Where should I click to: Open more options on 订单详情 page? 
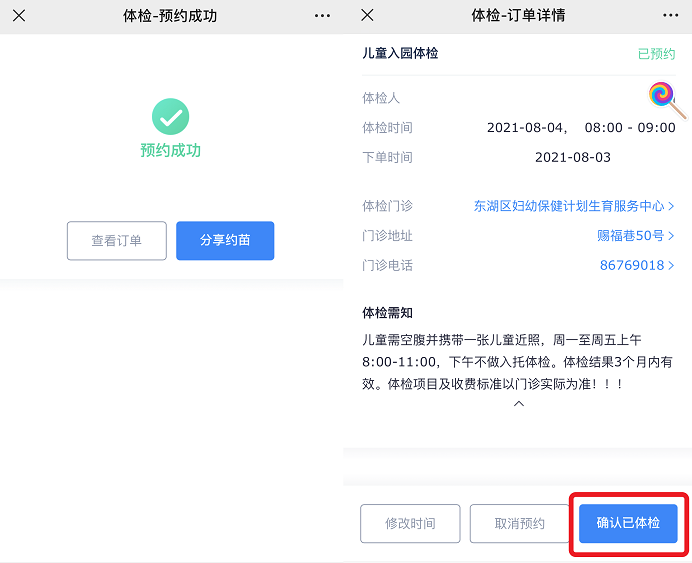point(670,16)
